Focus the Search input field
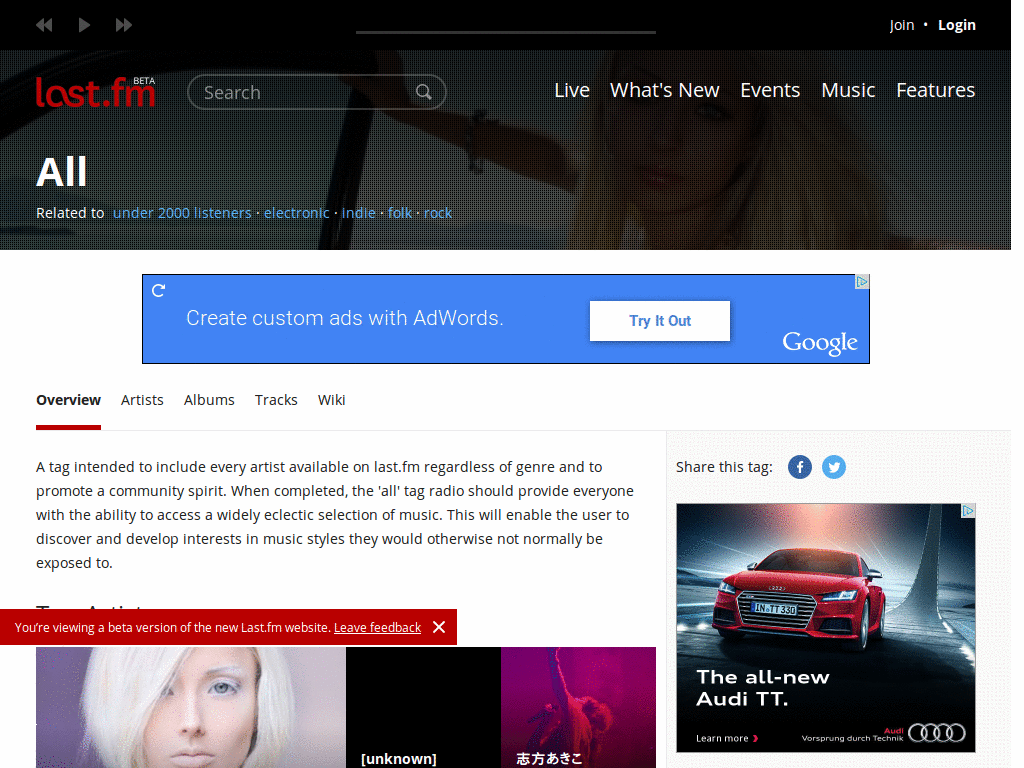Image resolution: width=1024 pixels, height=768 pixels. click(x=307, y=92)
